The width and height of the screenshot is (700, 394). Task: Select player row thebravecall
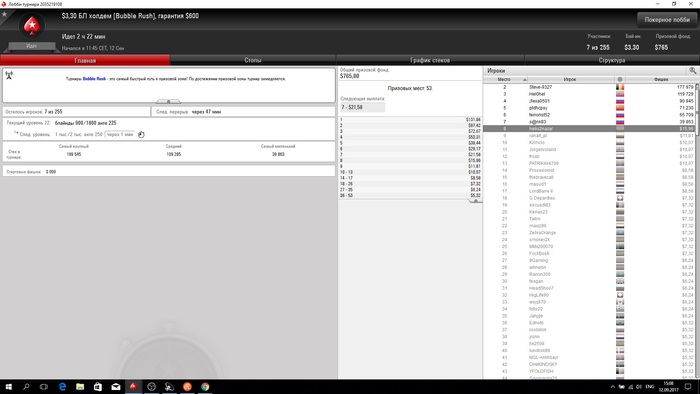coord(589,177)
